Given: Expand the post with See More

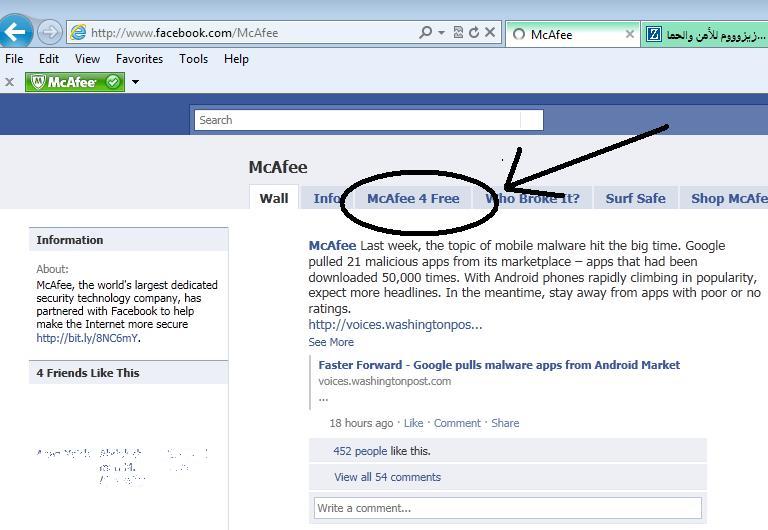Looking at the screenshot, I should (331, 342).
